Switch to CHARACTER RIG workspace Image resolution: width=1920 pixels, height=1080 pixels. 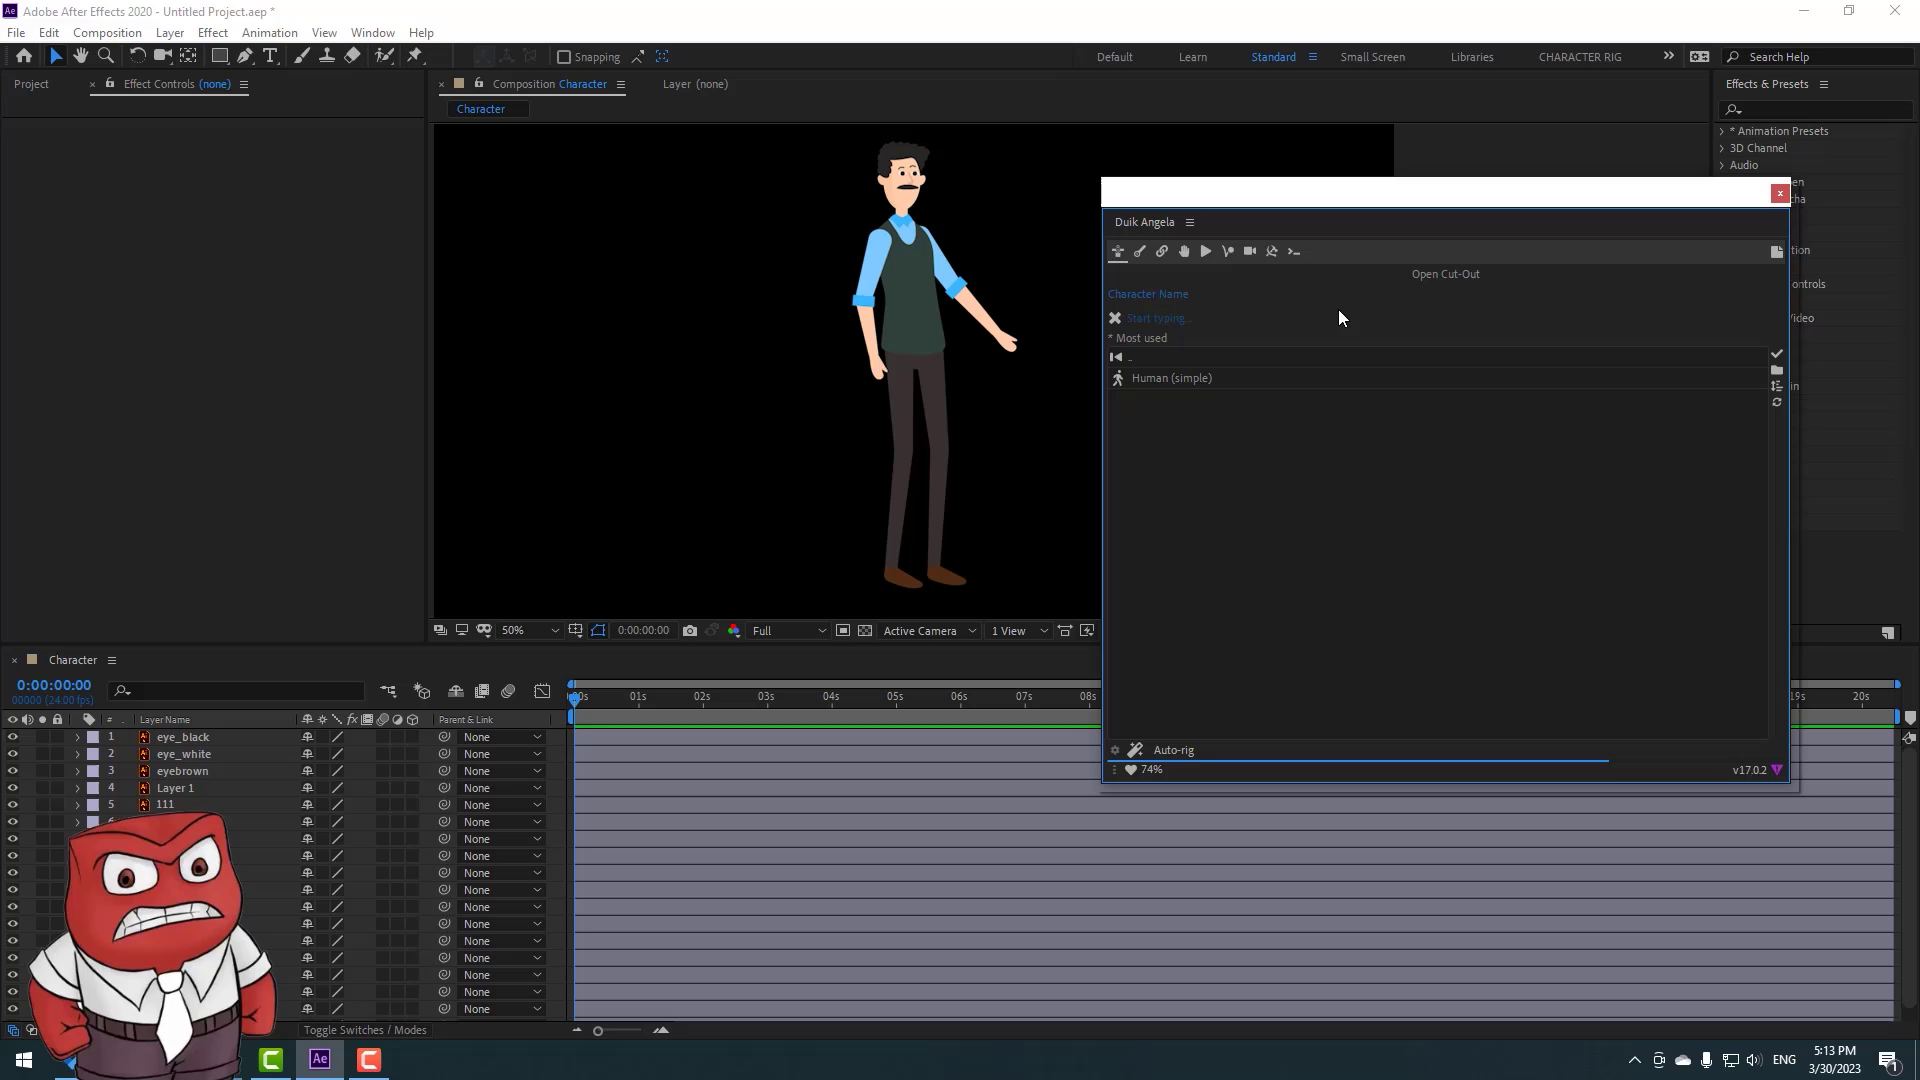(1580, 57)
